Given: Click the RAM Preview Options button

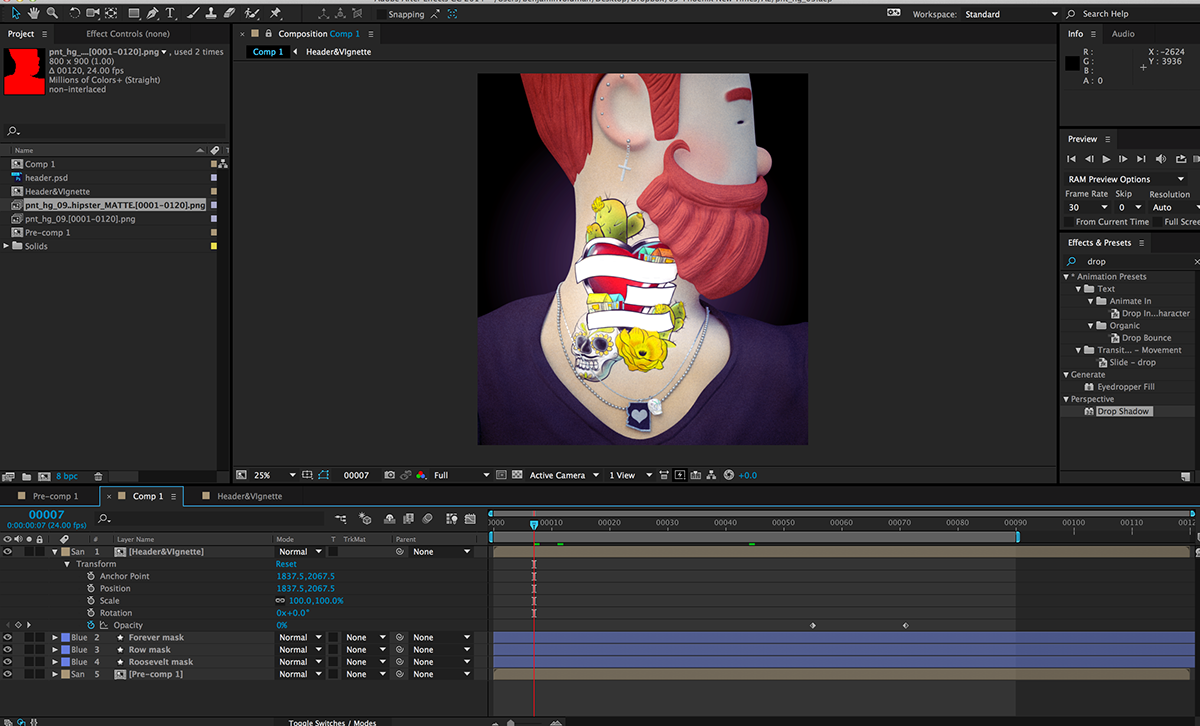Looking at the screenshot, I should (1127, 180).
